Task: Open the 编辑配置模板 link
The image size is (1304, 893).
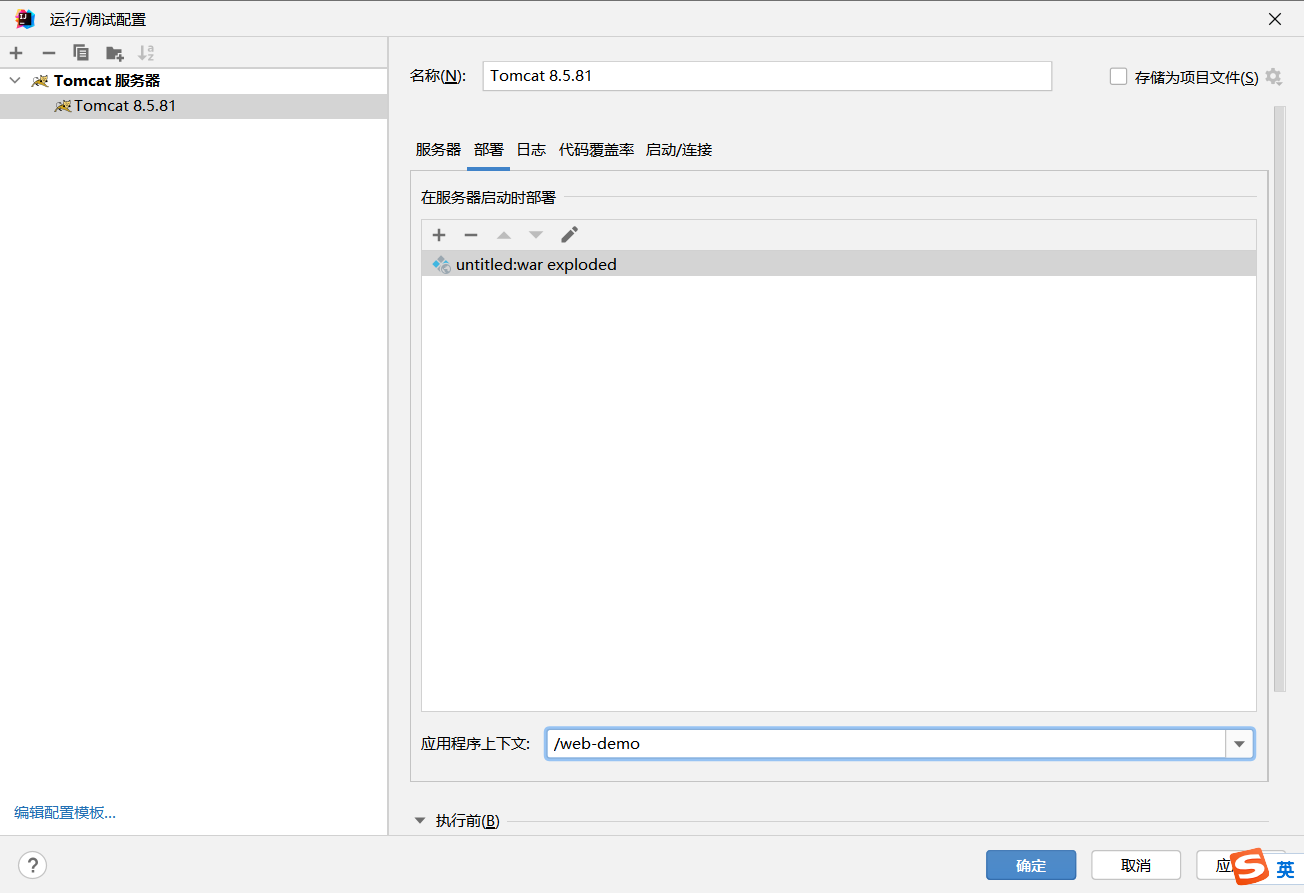Action: coord(65,812)
